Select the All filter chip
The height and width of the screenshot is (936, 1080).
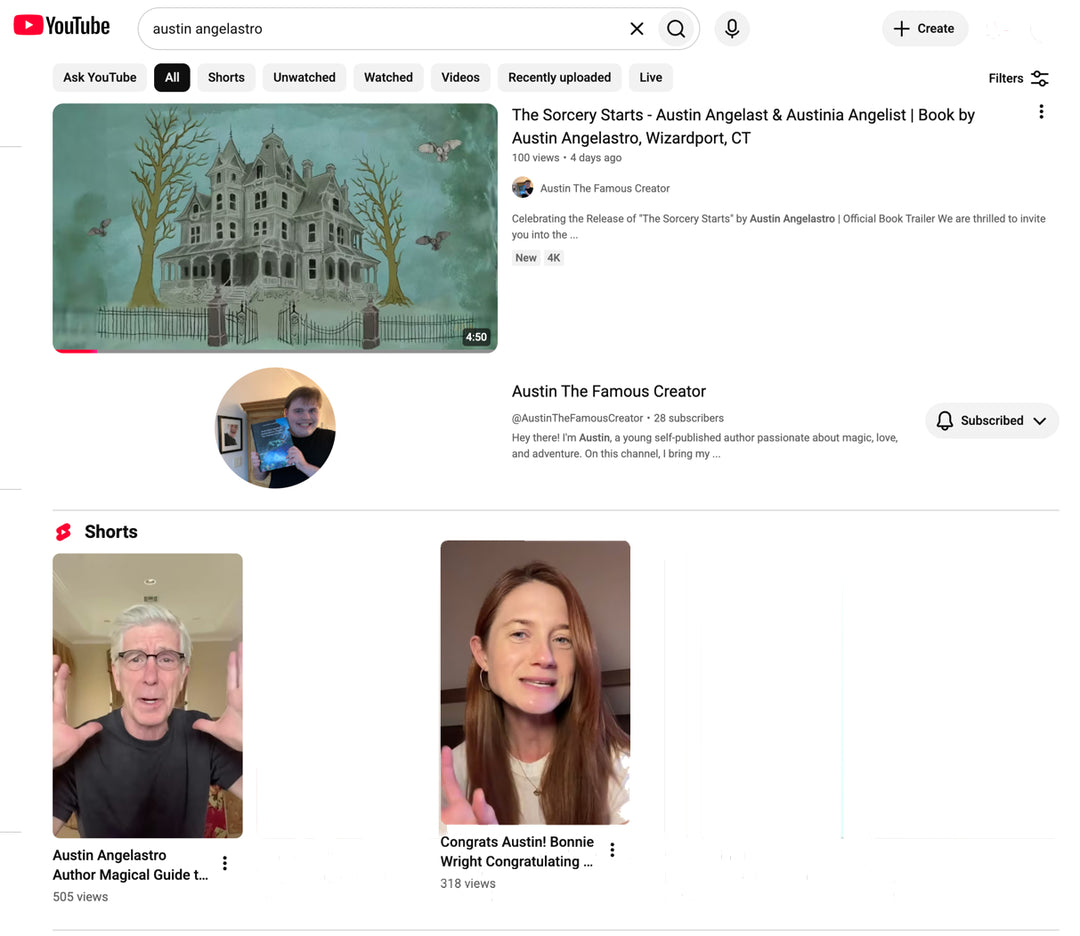pos(172,78)
